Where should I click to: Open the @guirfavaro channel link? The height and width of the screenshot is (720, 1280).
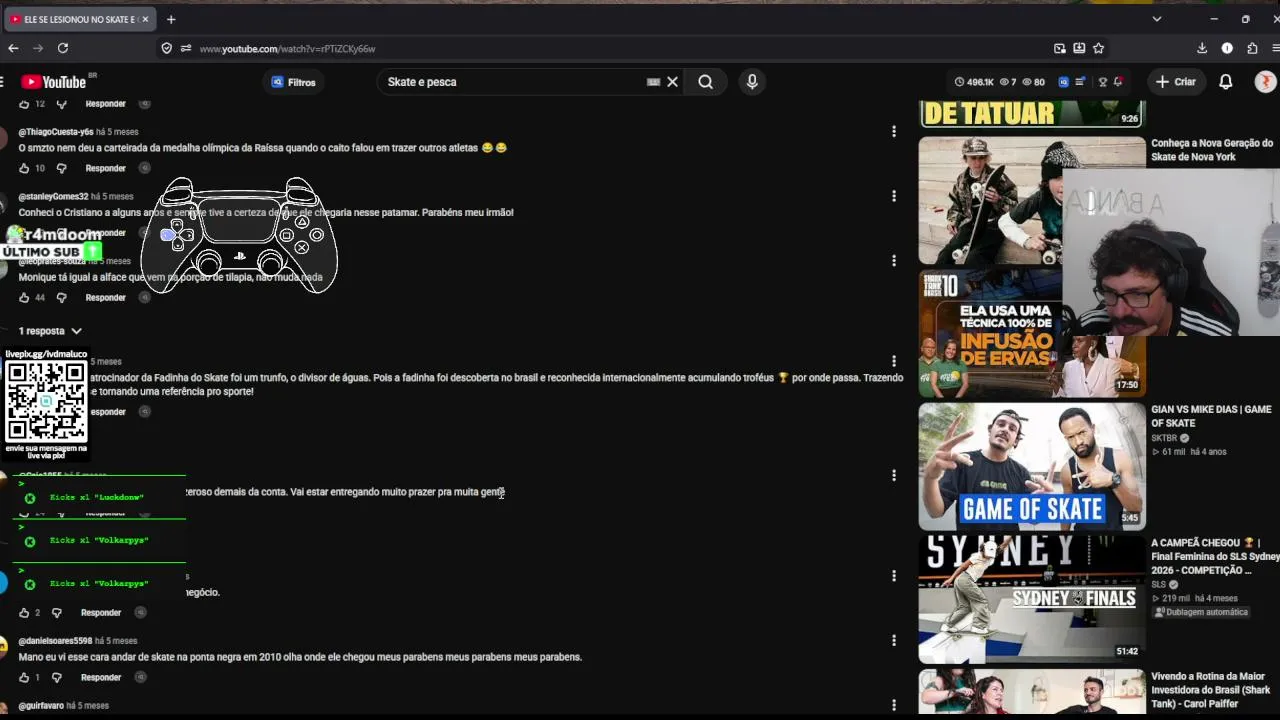[41, 706]
